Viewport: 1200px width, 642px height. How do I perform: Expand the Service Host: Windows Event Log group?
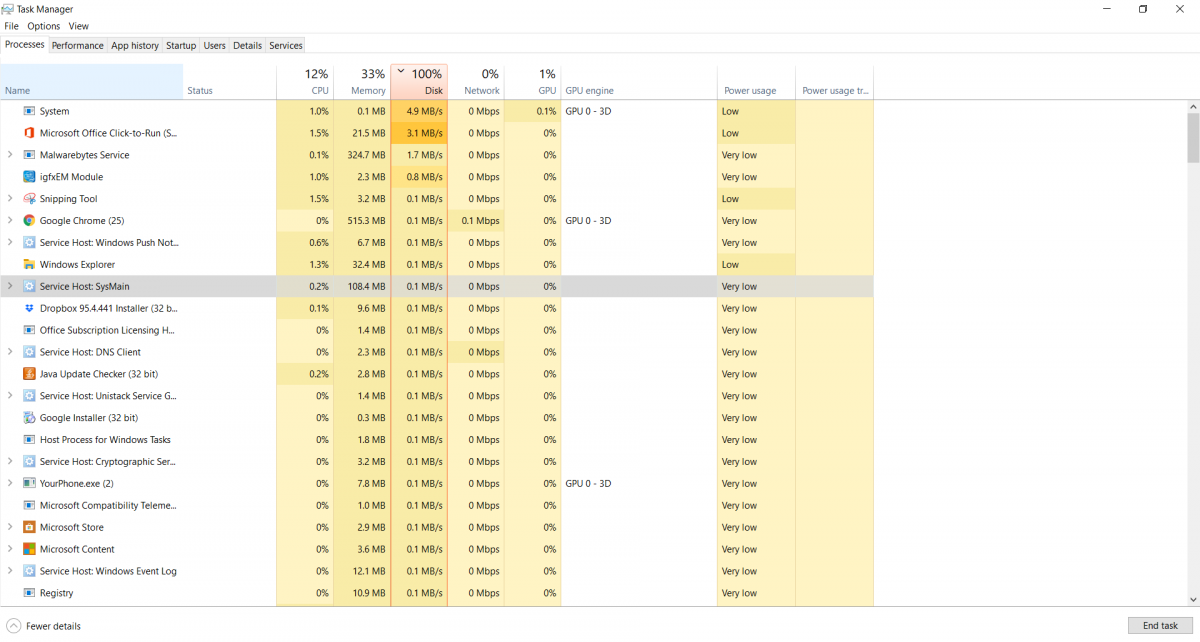coord(10,571)
